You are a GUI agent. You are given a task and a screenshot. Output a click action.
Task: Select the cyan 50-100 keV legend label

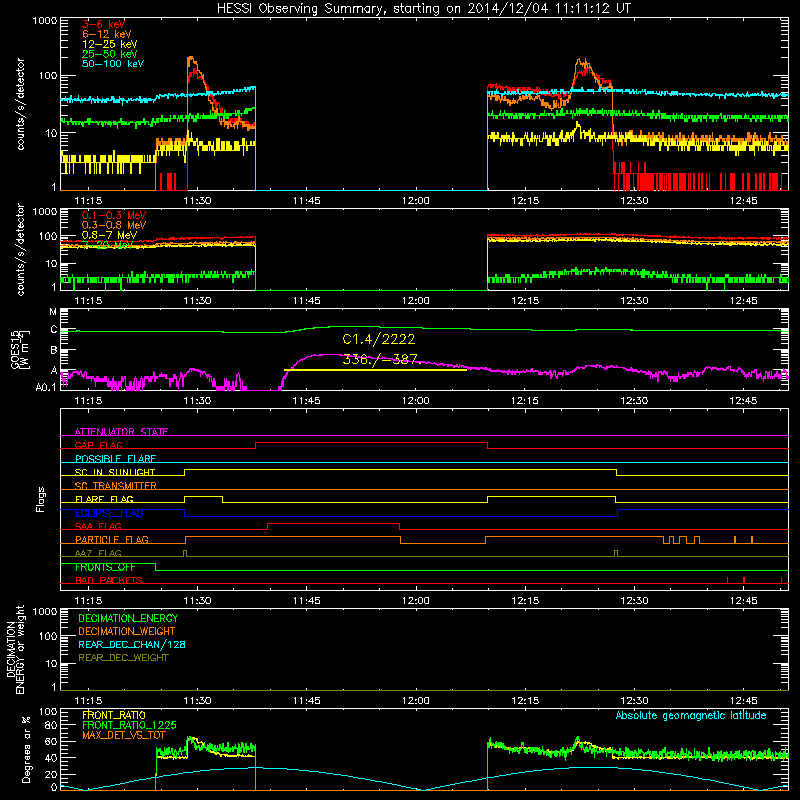tap(112, 63)
